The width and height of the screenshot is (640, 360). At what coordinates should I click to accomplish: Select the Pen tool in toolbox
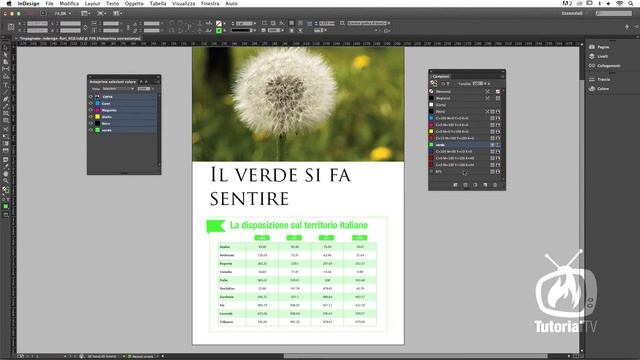pyautogui.click(x=6, y=99)
